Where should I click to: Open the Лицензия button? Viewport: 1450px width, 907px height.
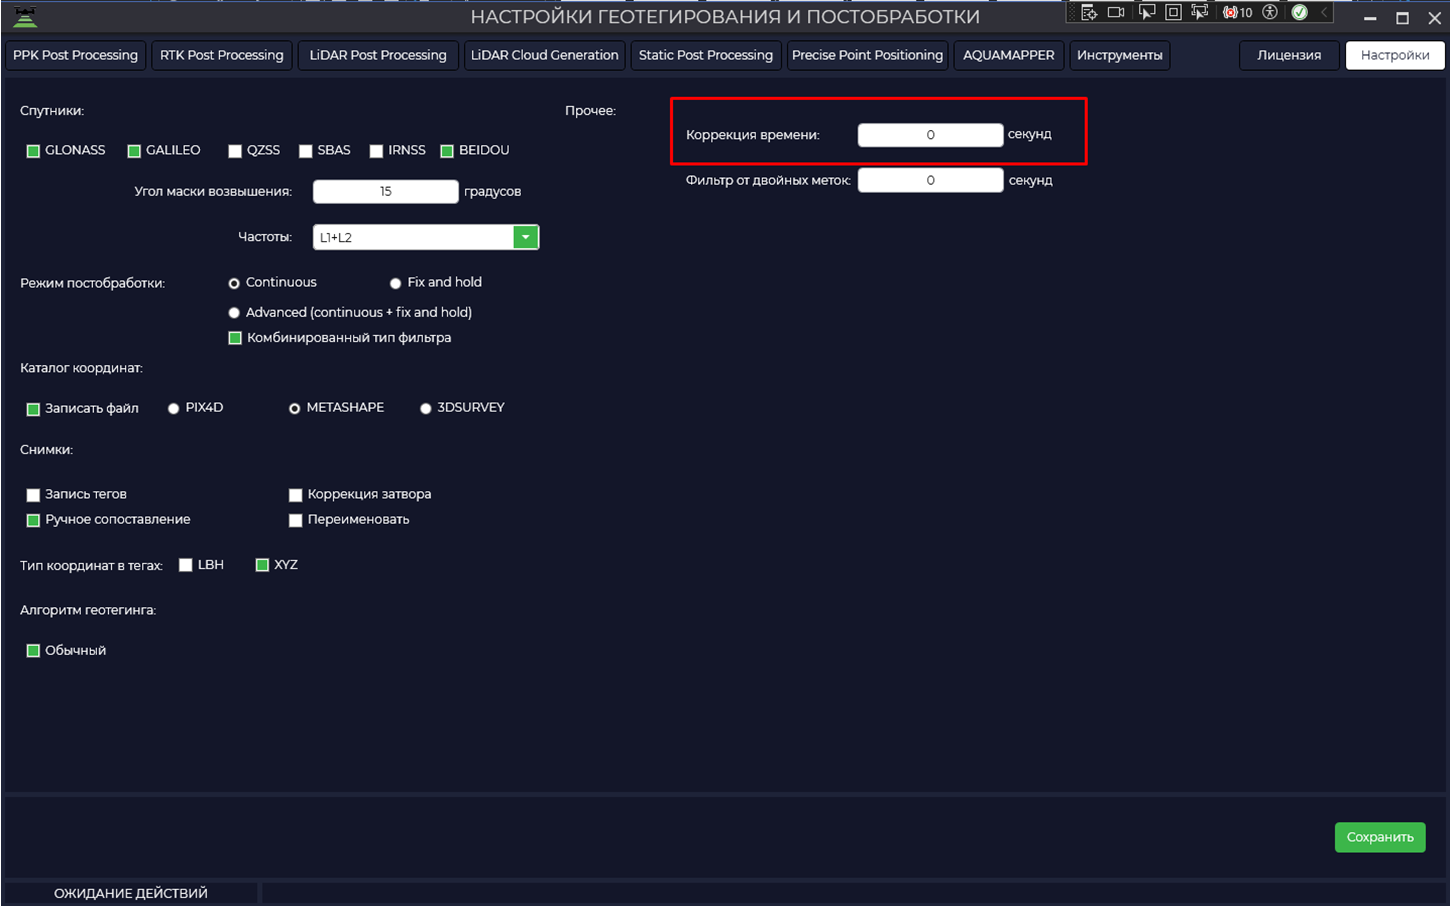[x=1289, y=55]
